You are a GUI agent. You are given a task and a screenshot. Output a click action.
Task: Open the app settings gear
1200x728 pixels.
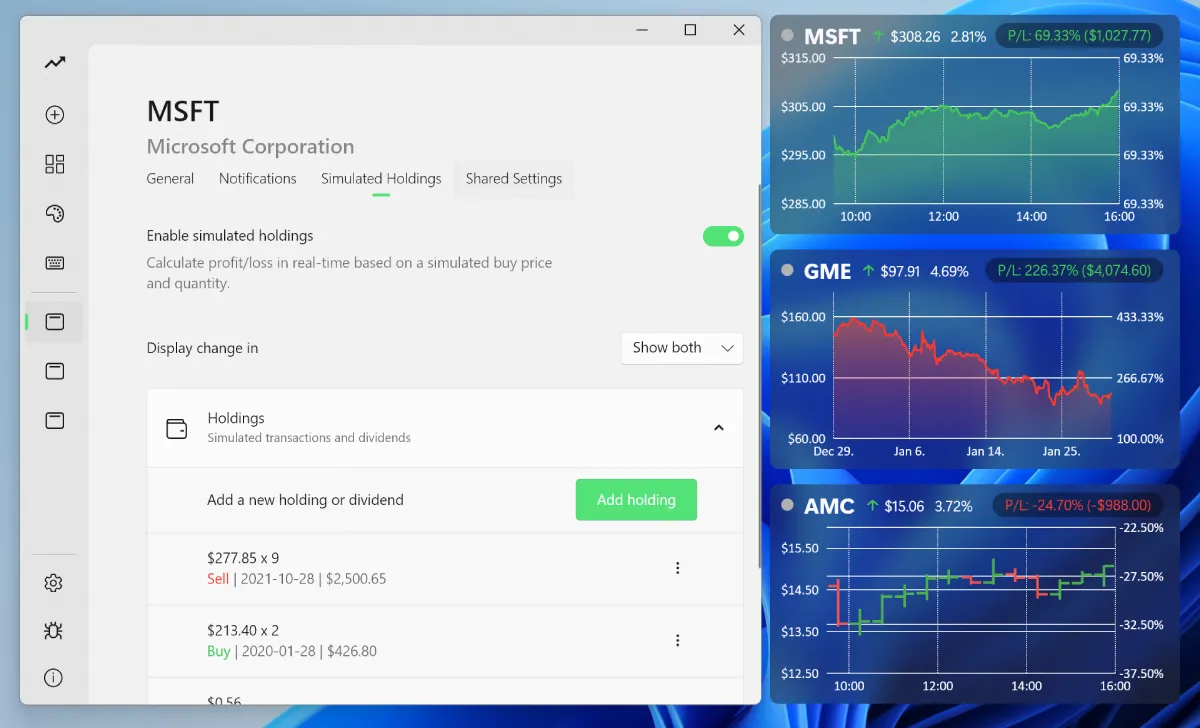[x=53, y=582]
